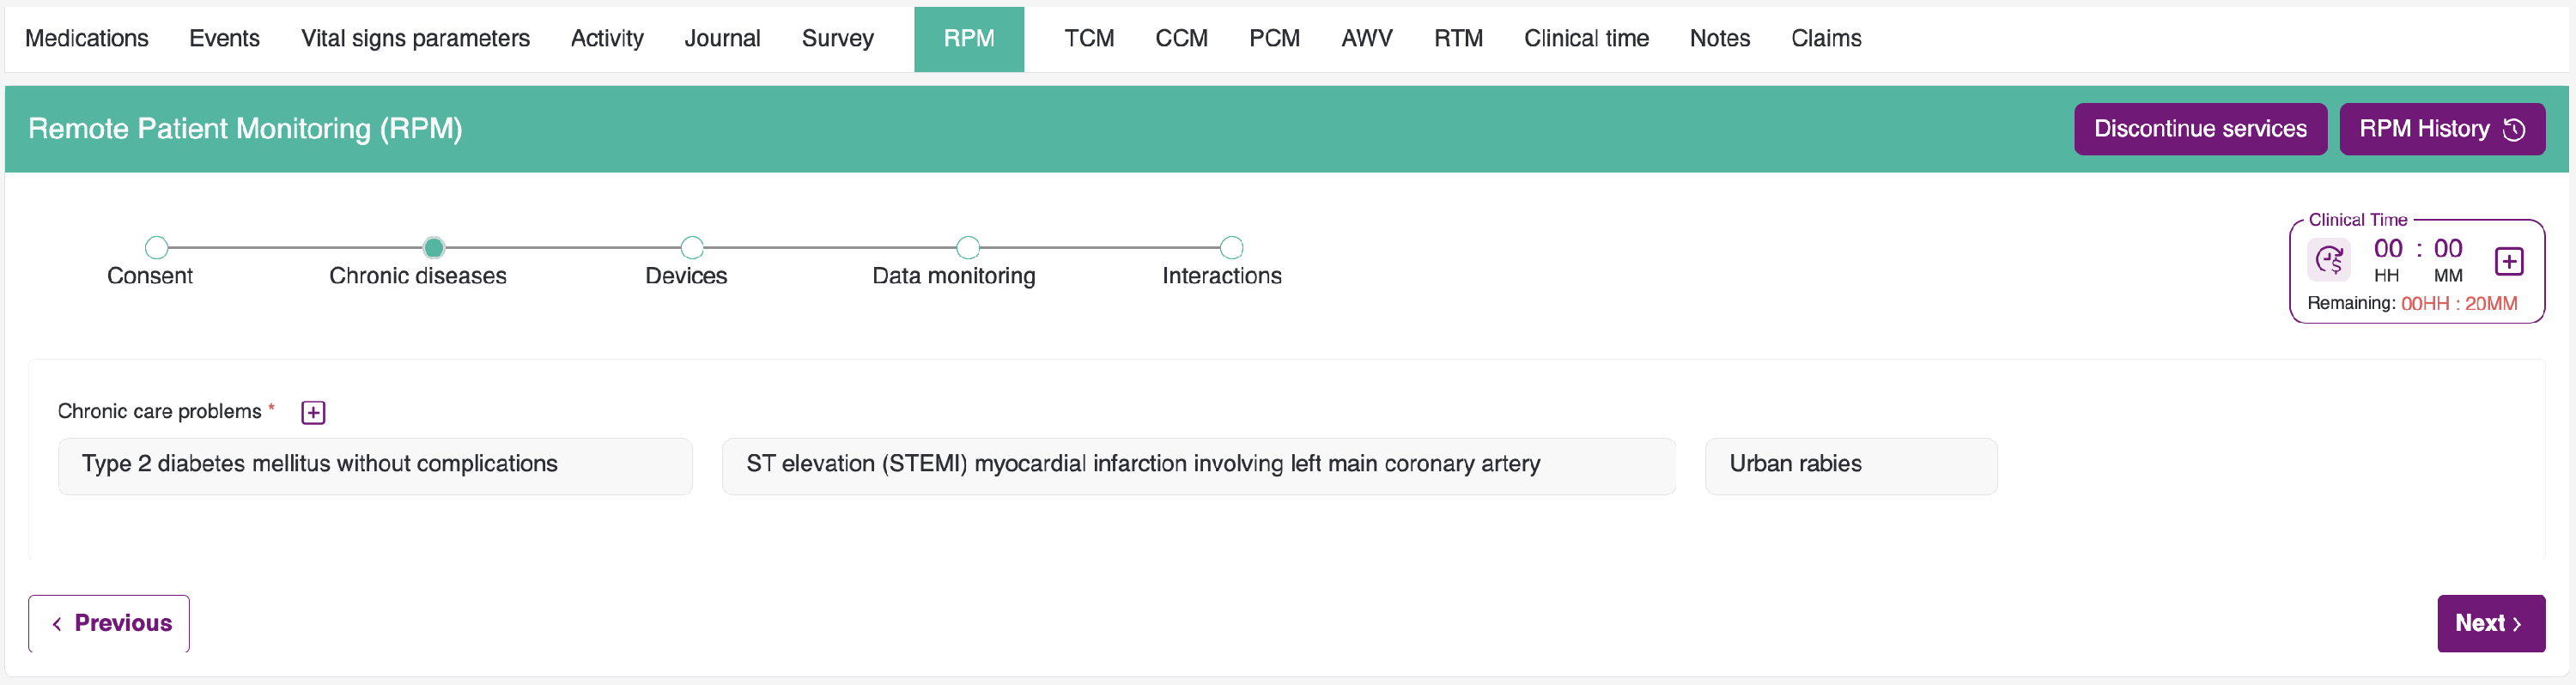The height and width of the screenshot is (685, 2576).
Task: Open the Interactions step circle
Action: [1232, 247]
